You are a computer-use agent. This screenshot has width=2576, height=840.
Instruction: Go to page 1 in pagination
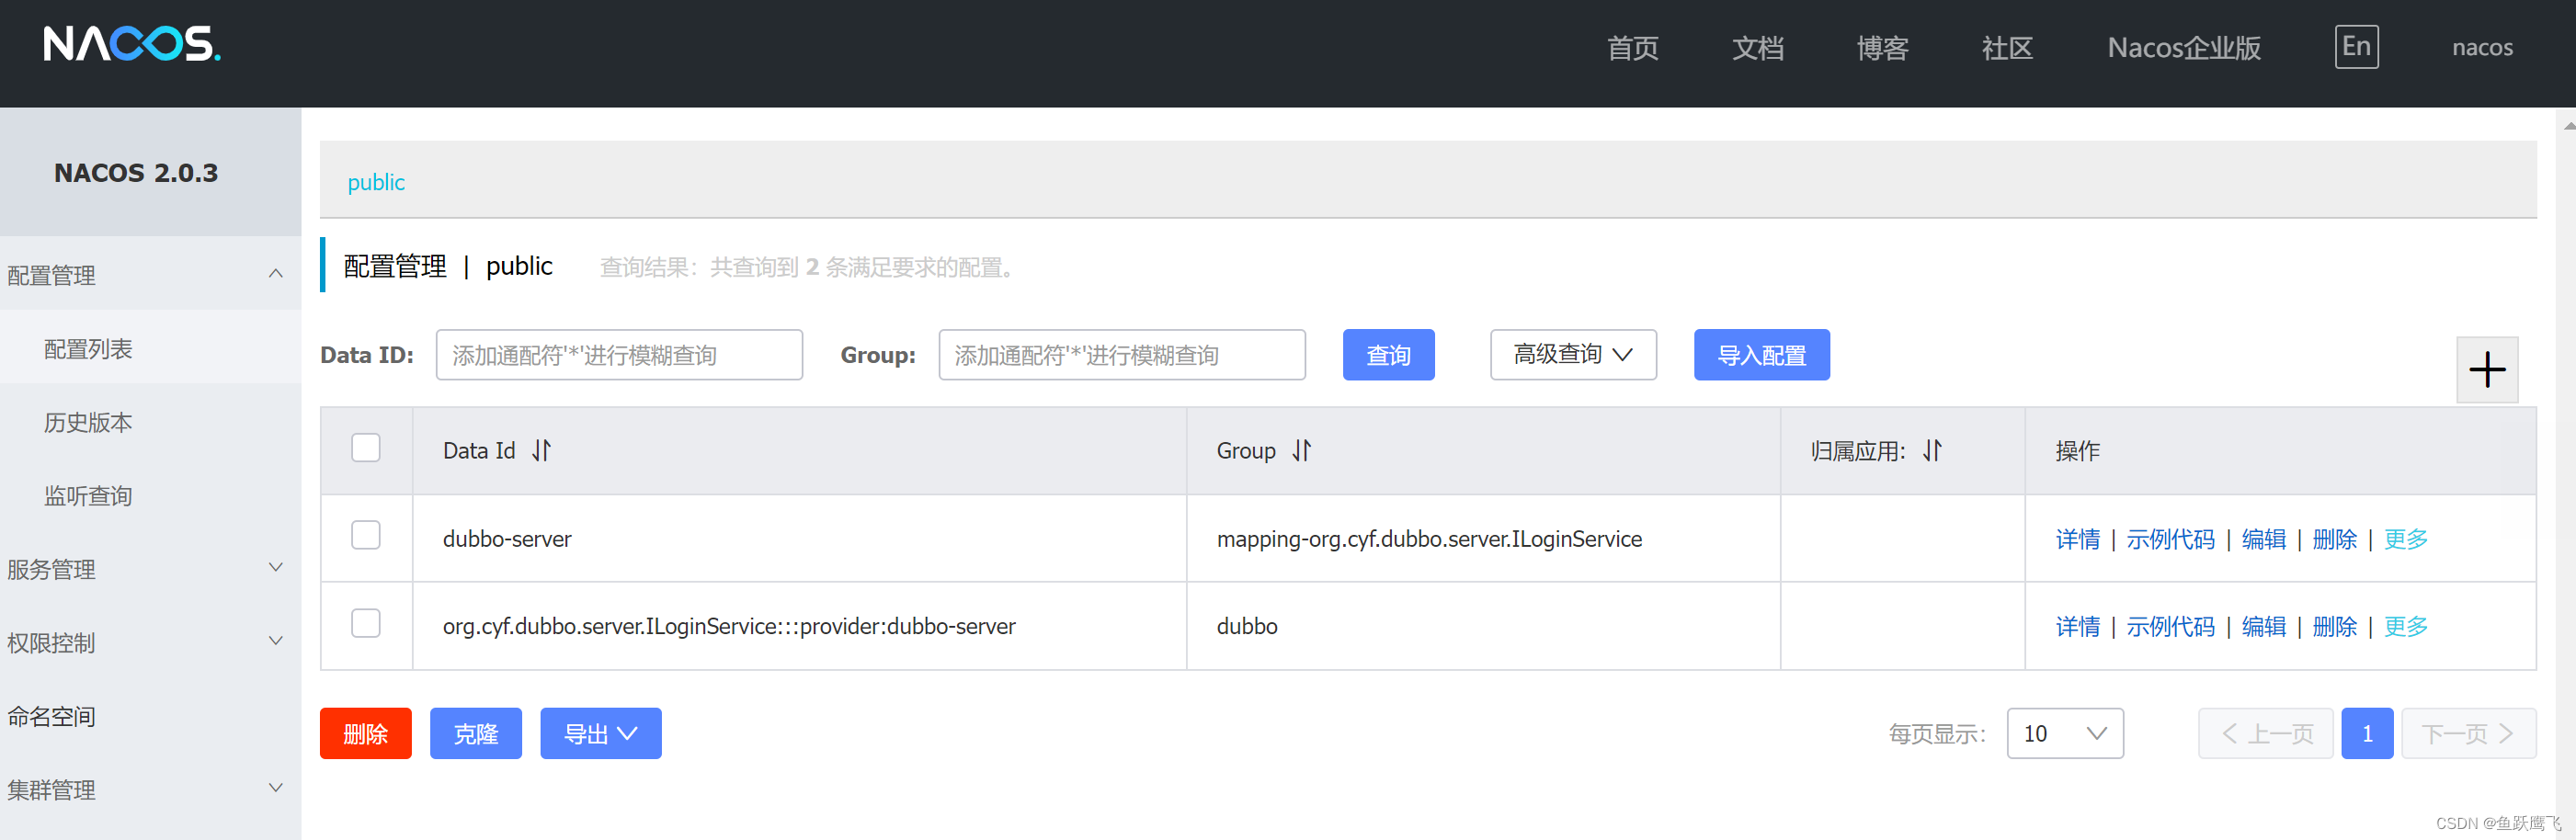coord(2367,734)
